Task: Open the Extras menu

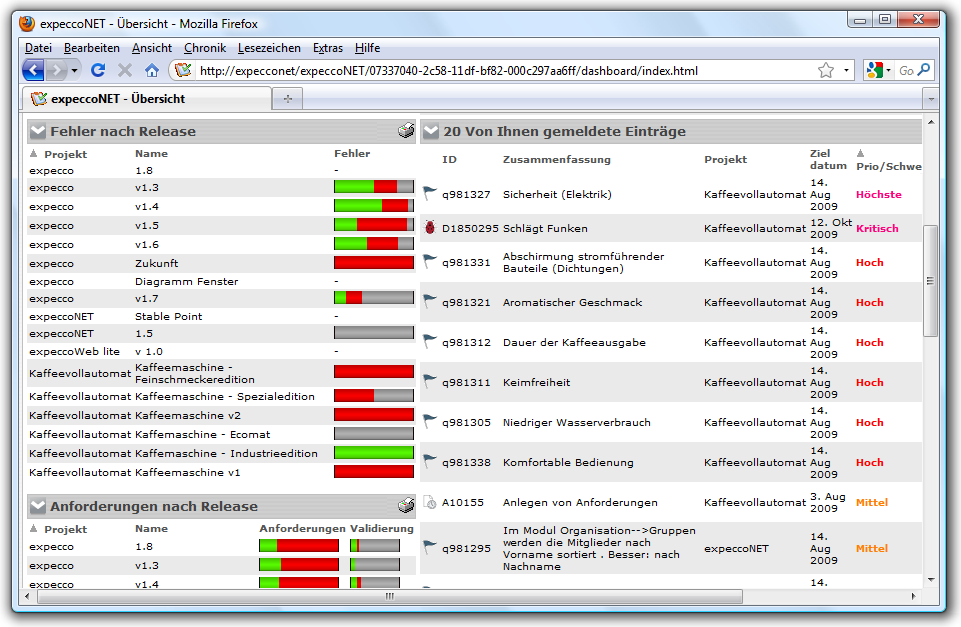Action: (327, 48)
